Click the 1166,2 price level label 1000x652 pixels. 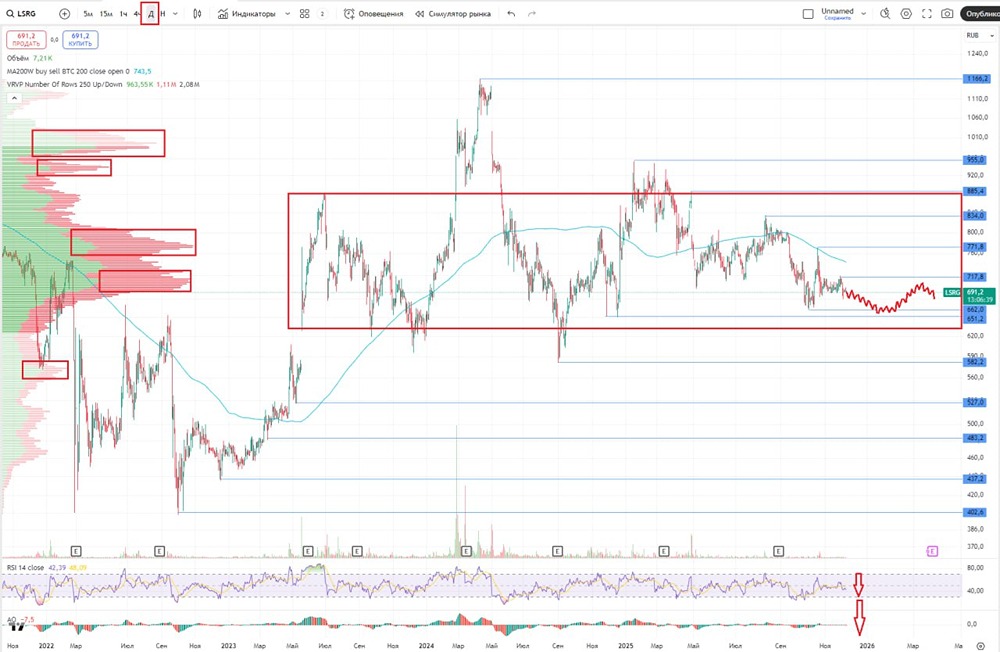976,78
